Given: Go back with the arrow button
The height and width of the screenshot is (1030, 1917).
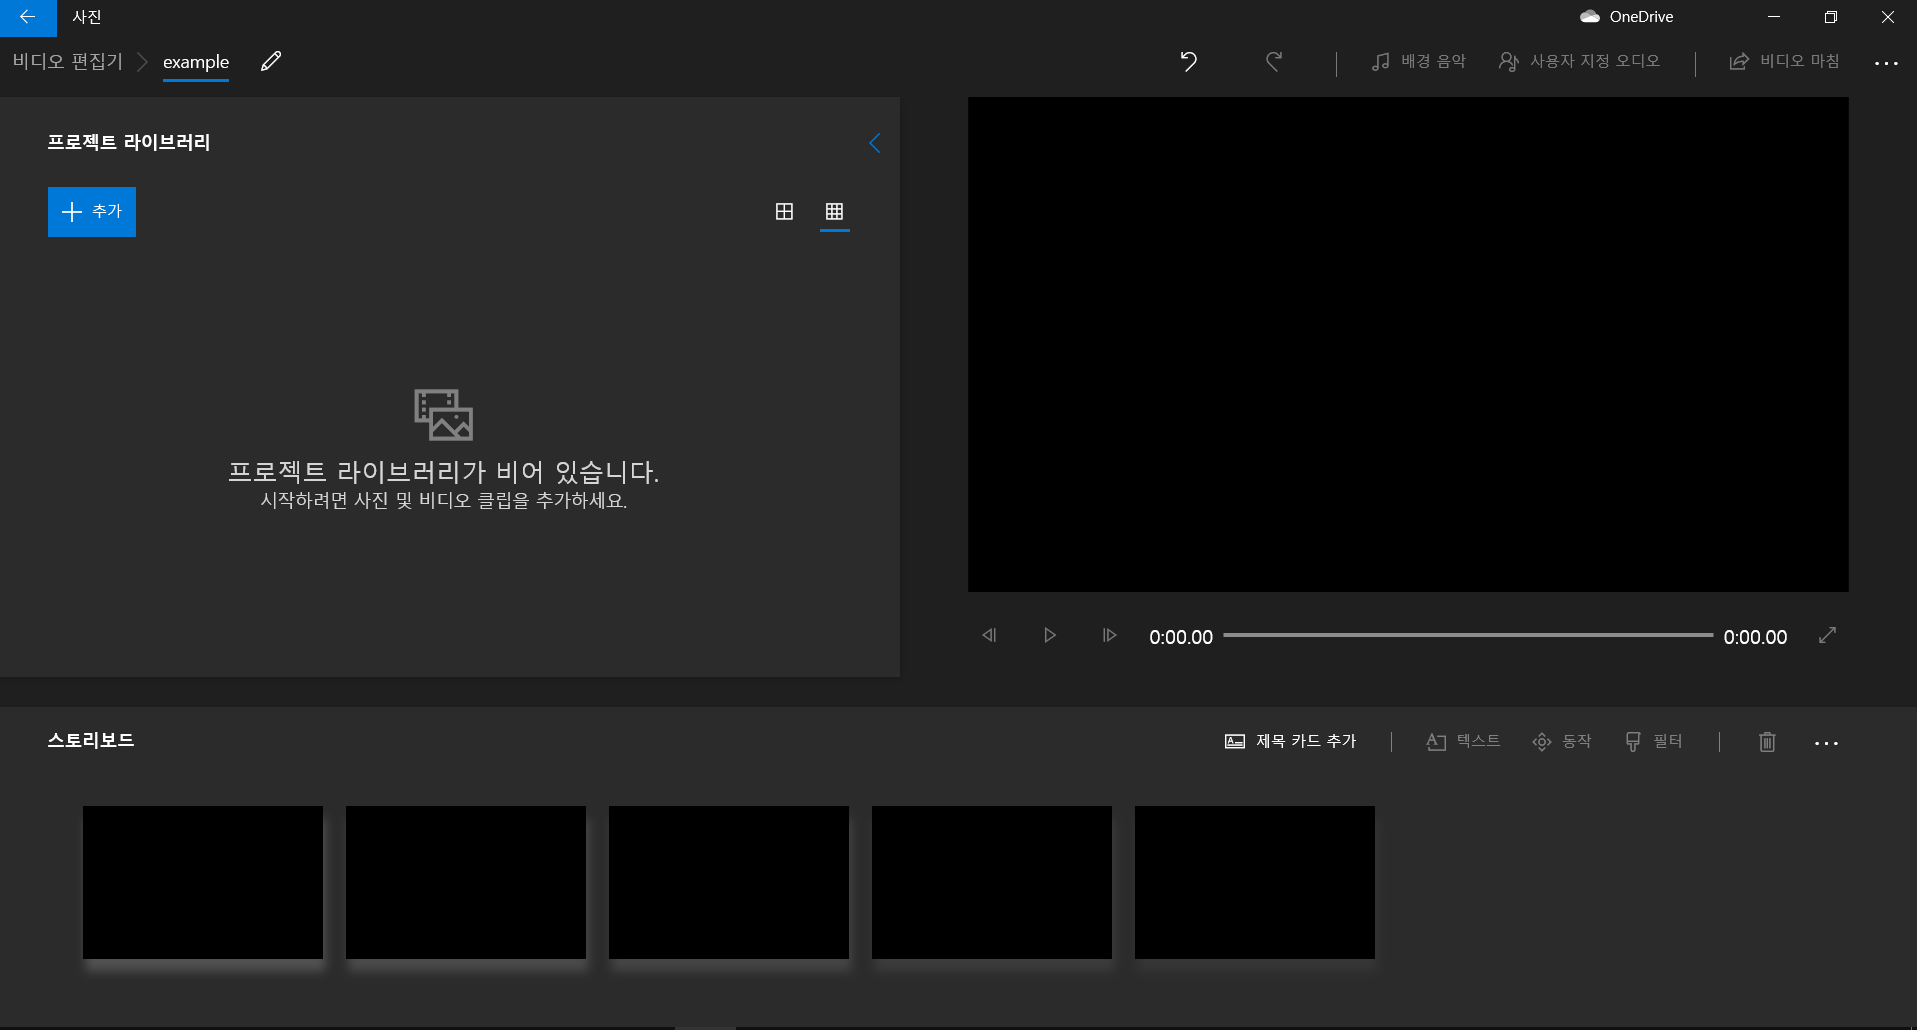Looking at the screenshot, I should click(x=28, y=17).
